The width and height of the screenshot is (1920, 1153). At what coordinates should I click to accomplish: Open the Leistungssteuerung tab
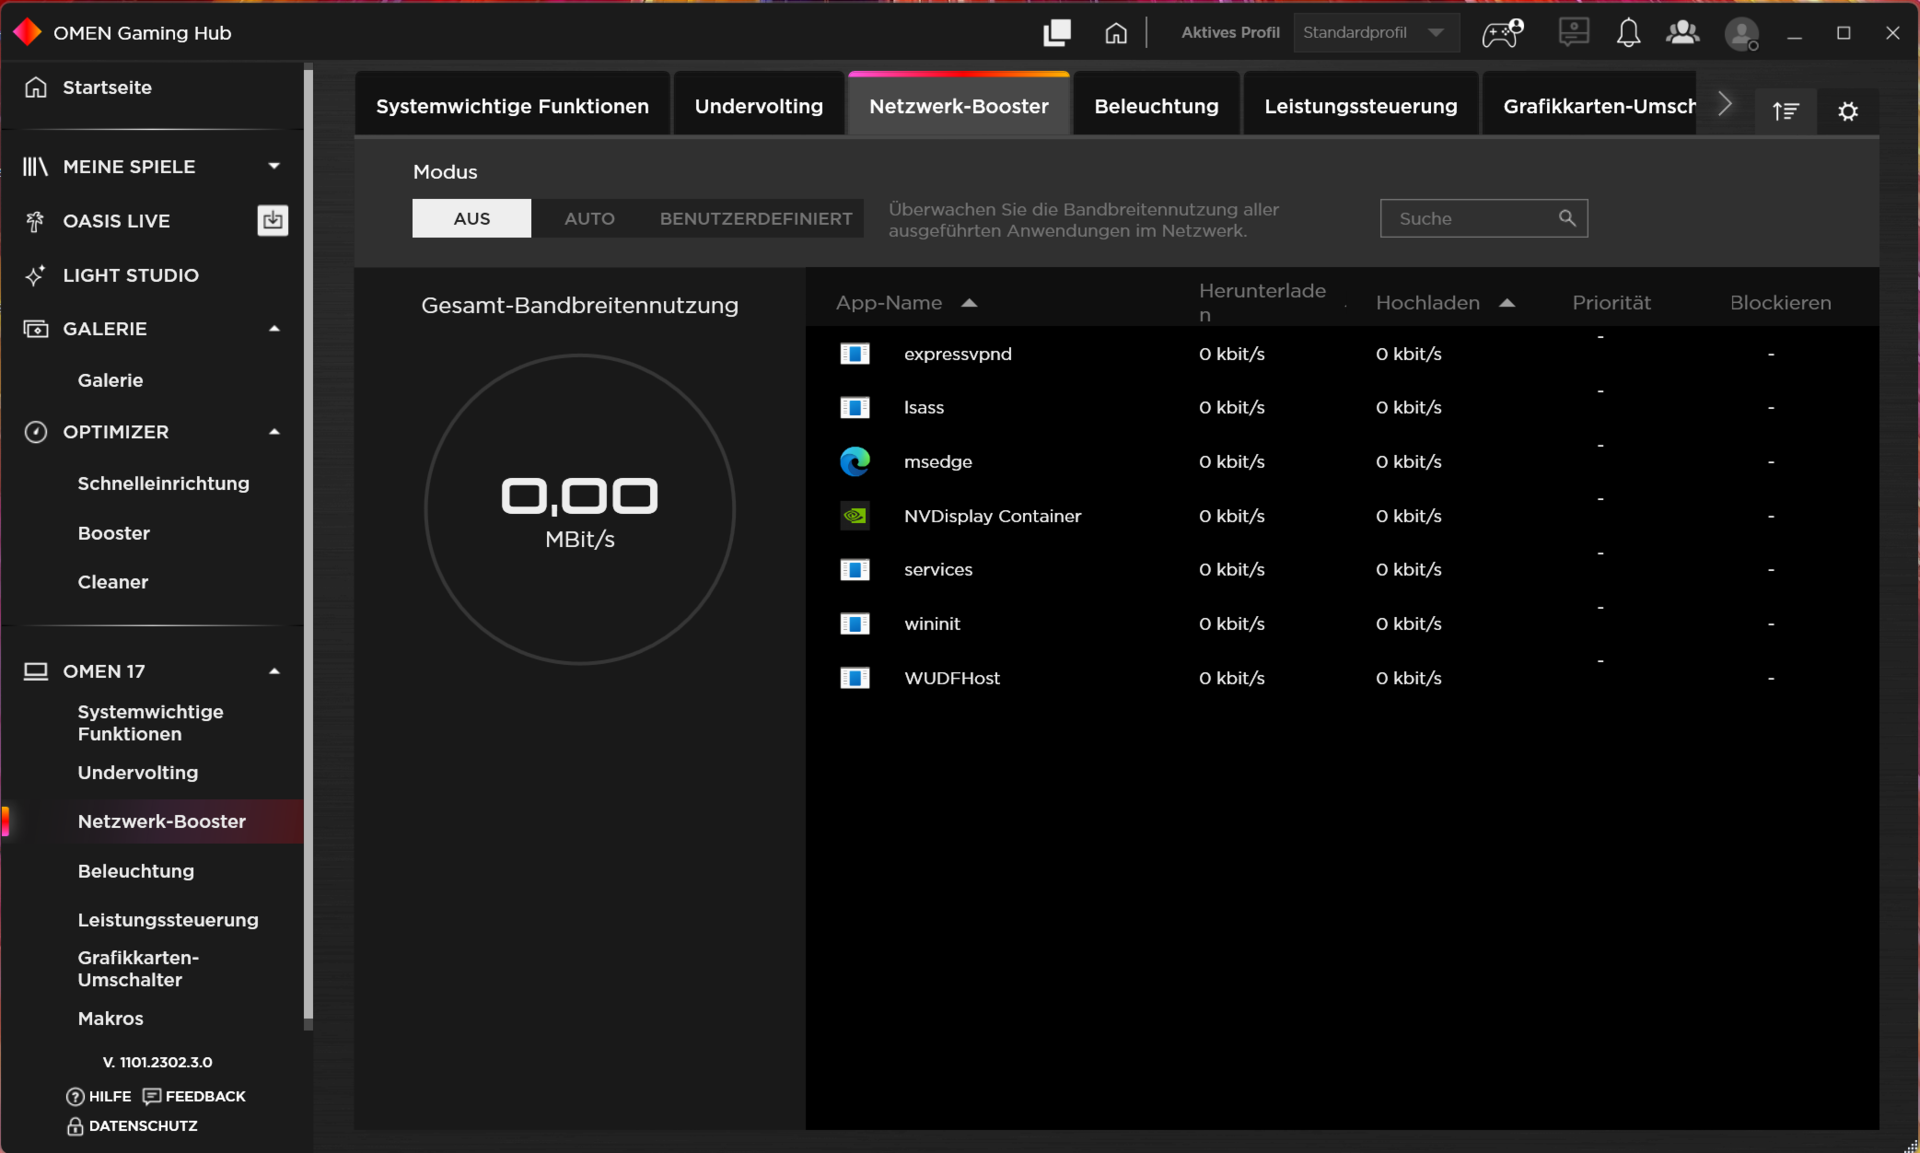coord(1360,106)
